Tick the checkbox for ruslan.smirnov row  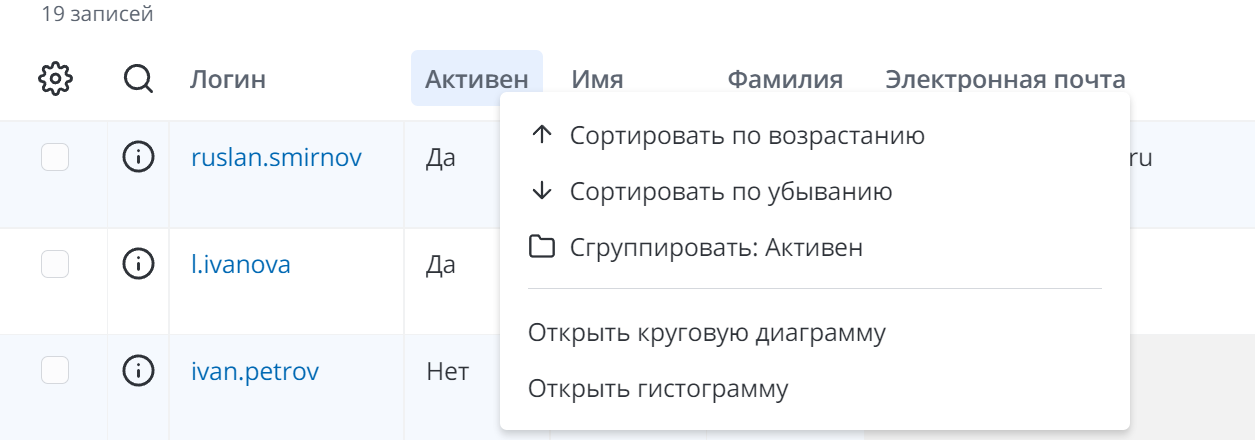tap(55, 157)
